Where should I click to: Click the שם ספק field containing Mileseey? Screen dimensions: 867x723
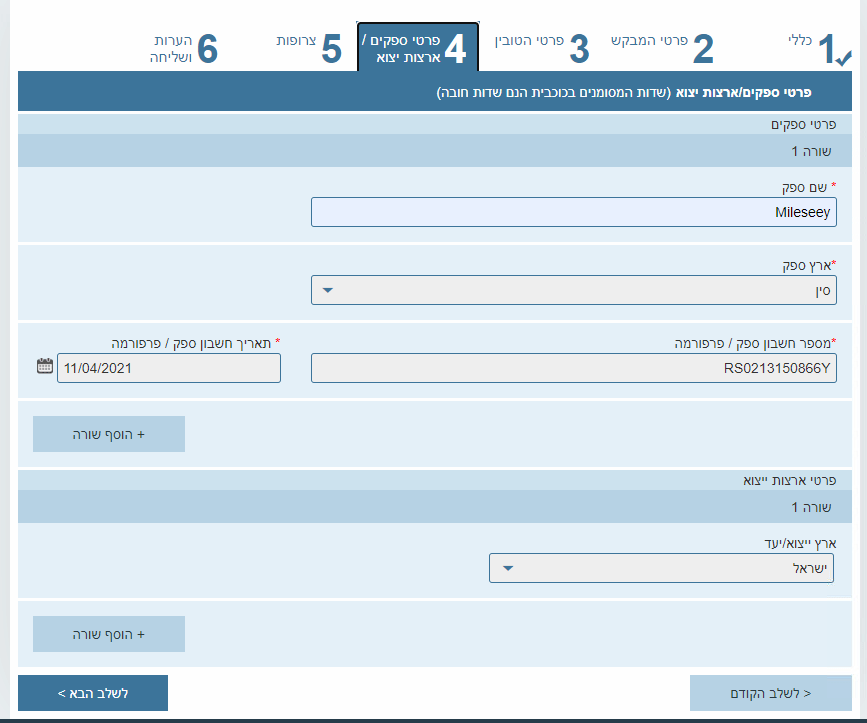573,212
